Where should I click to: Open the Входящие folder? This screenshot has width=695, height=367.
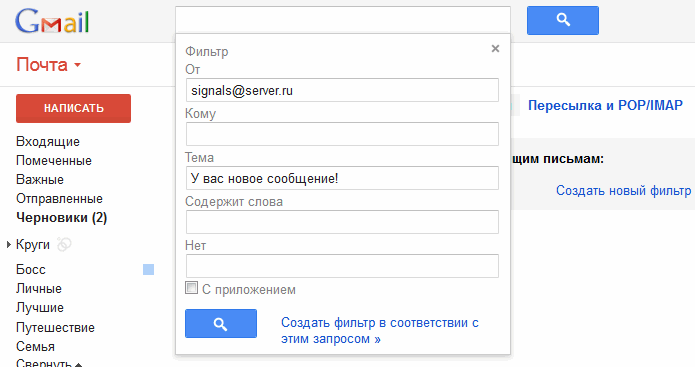tap(48, 141)
